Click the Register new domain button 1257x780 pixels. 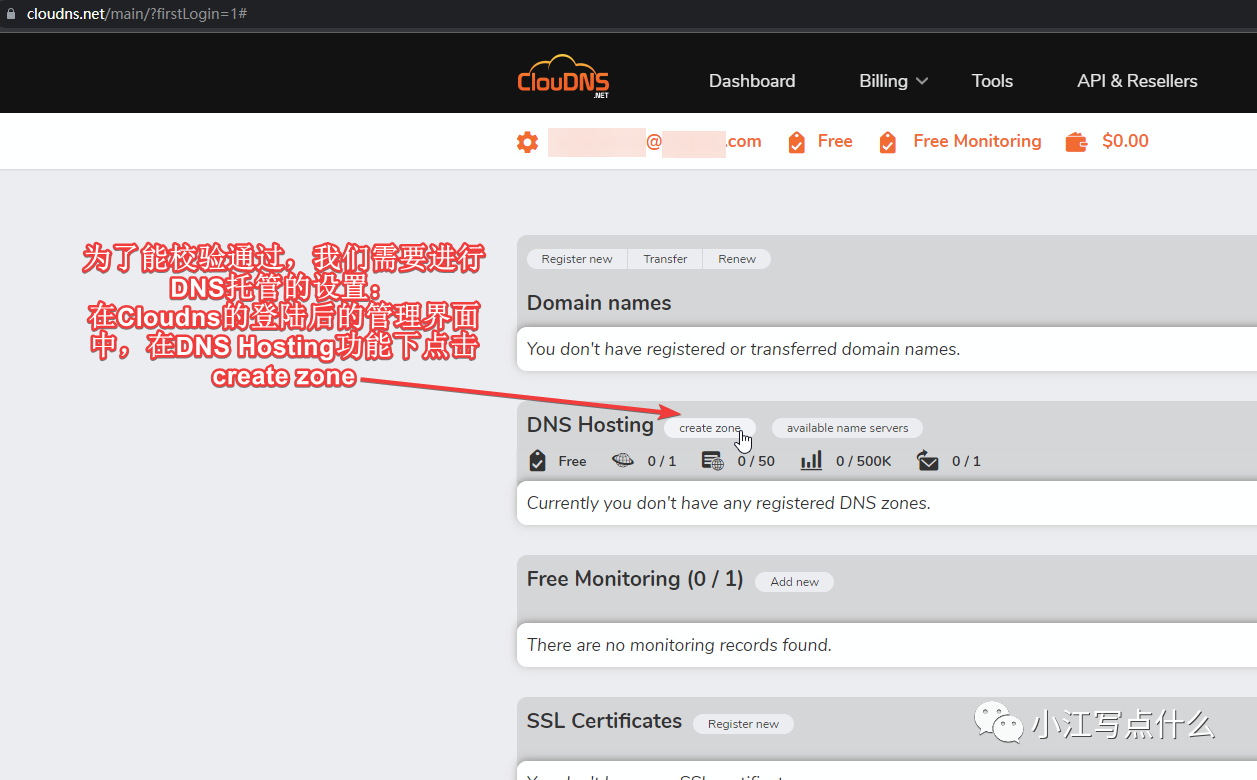(x=577, y=259)
